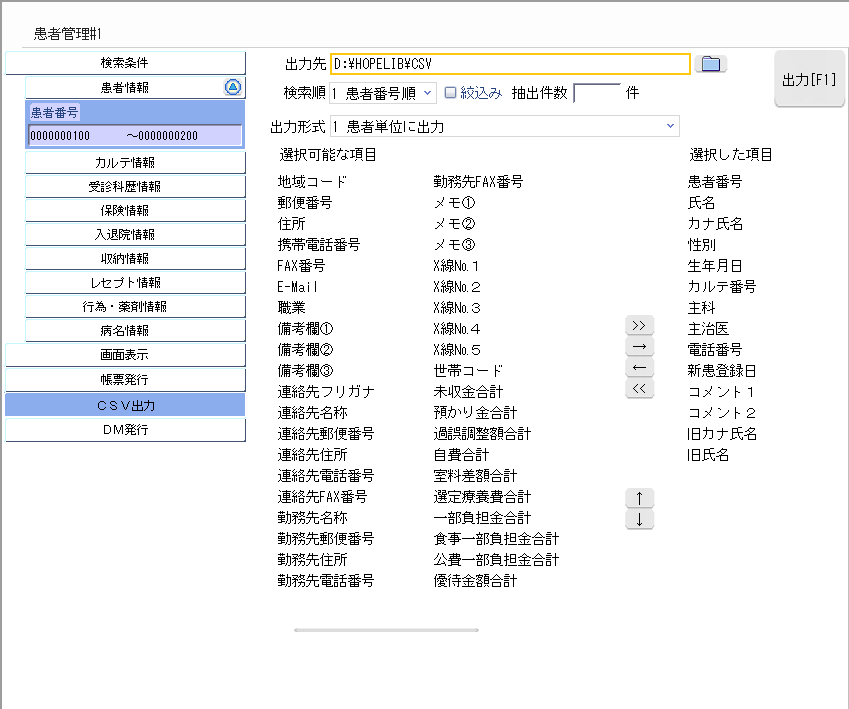Remove selected item with ← button

point(639,368)
